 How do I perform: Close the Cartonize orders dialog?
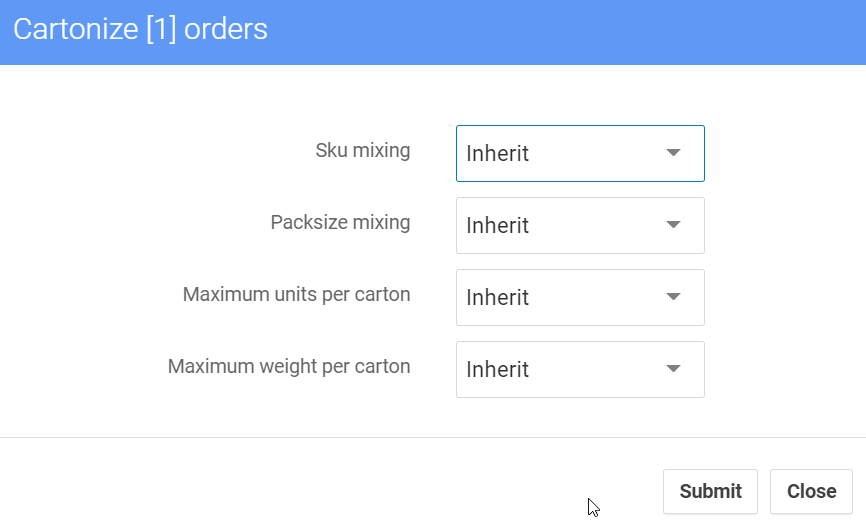811,491
